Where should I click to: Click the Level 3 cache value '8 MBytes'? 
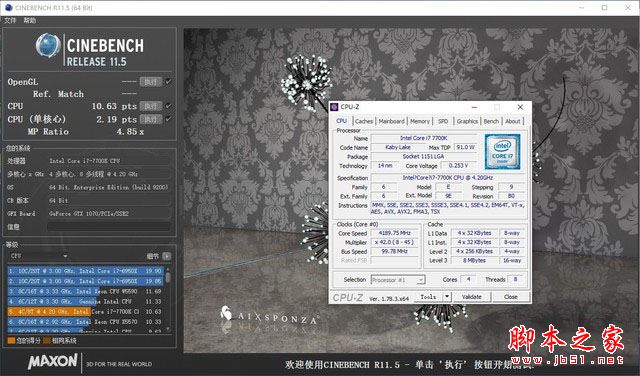(474, 260)
